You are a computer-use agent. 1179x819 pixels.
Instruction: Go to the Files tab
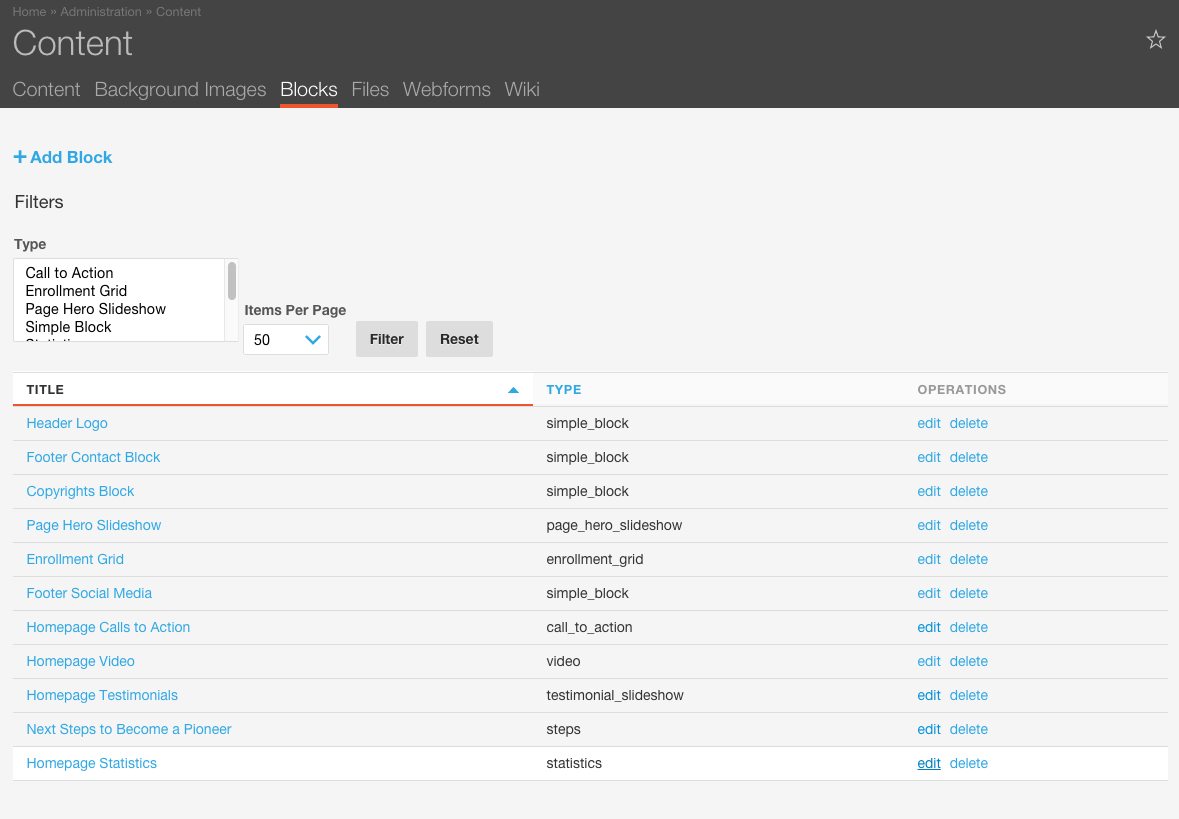370,89
